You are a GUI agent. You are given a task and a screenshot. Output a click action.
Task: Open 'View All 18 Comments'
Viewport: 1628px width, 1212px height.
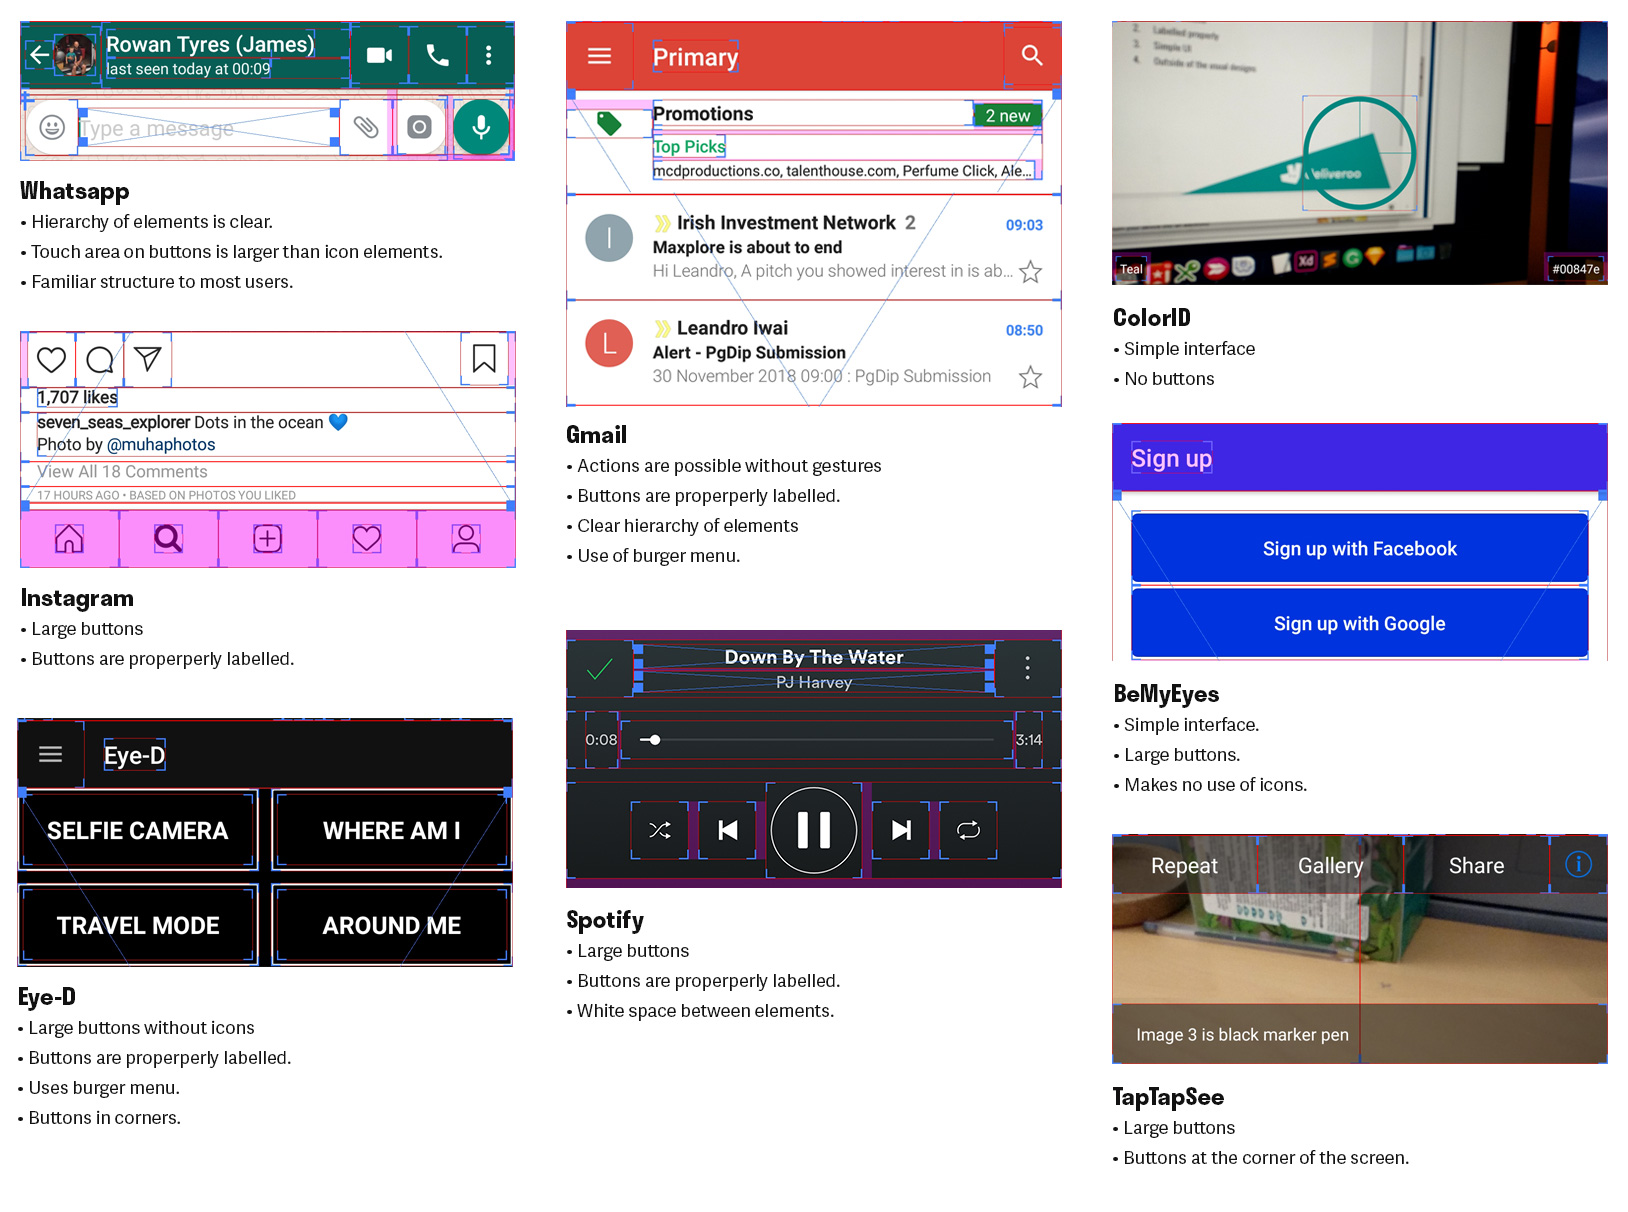(x=122, y=472)
